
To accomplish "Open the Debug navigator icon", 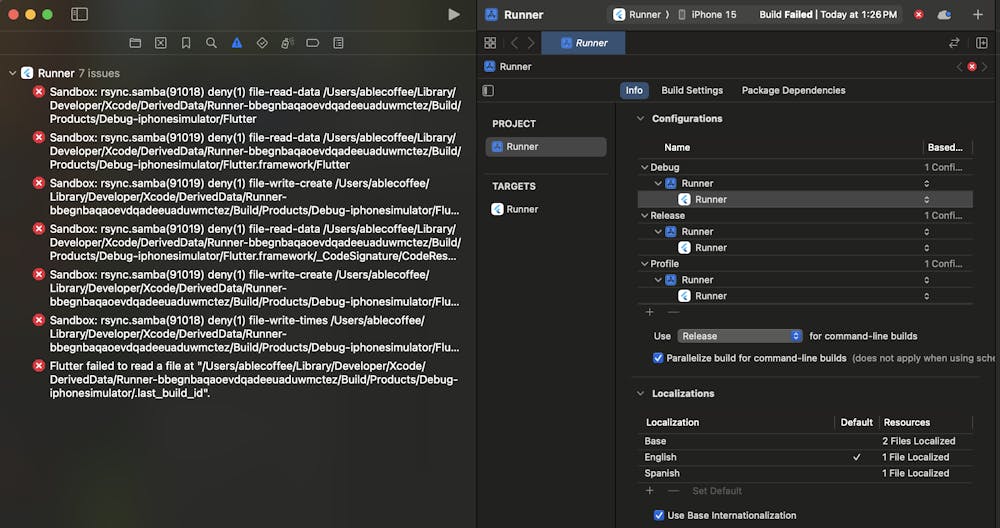I will [288, 43].
